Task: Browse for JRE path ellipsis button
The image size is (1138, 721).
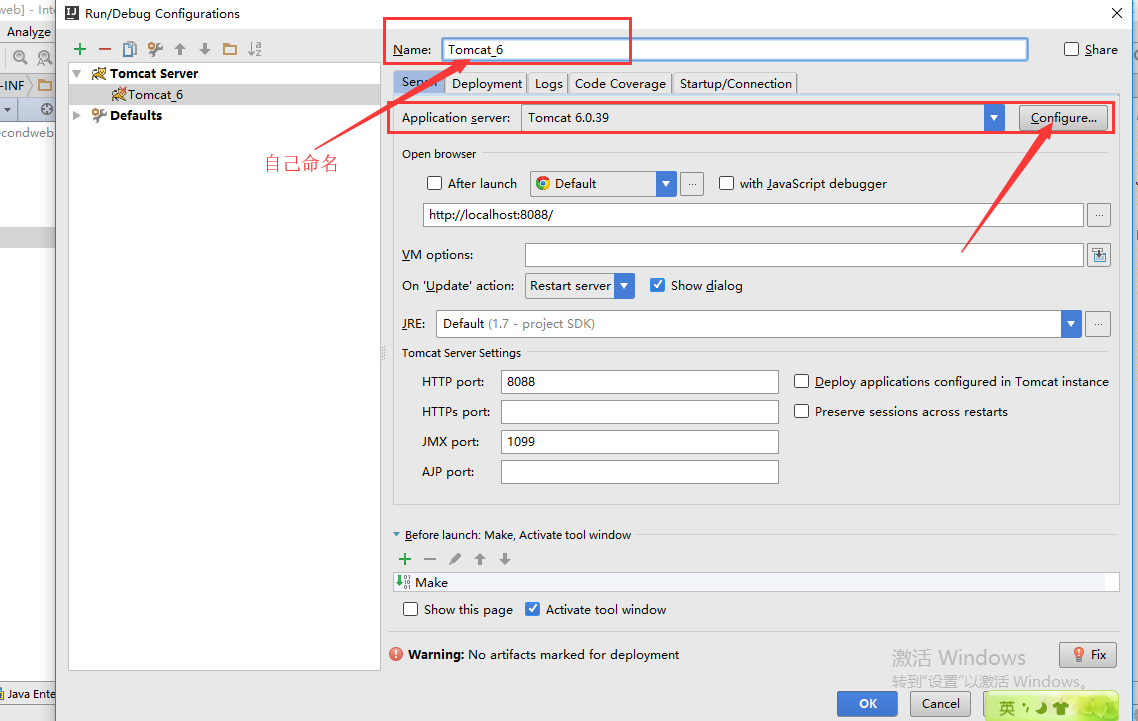Action: [x=1098, y=324]
